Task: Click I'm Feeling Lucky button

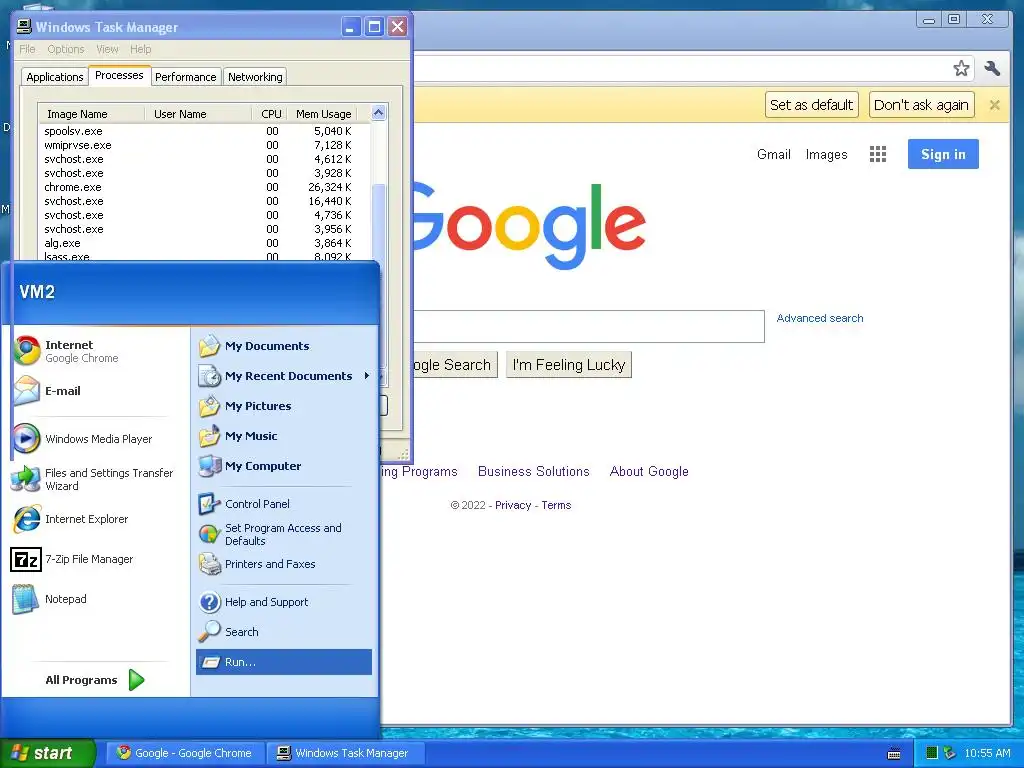Action: click(x=569, y=365)
